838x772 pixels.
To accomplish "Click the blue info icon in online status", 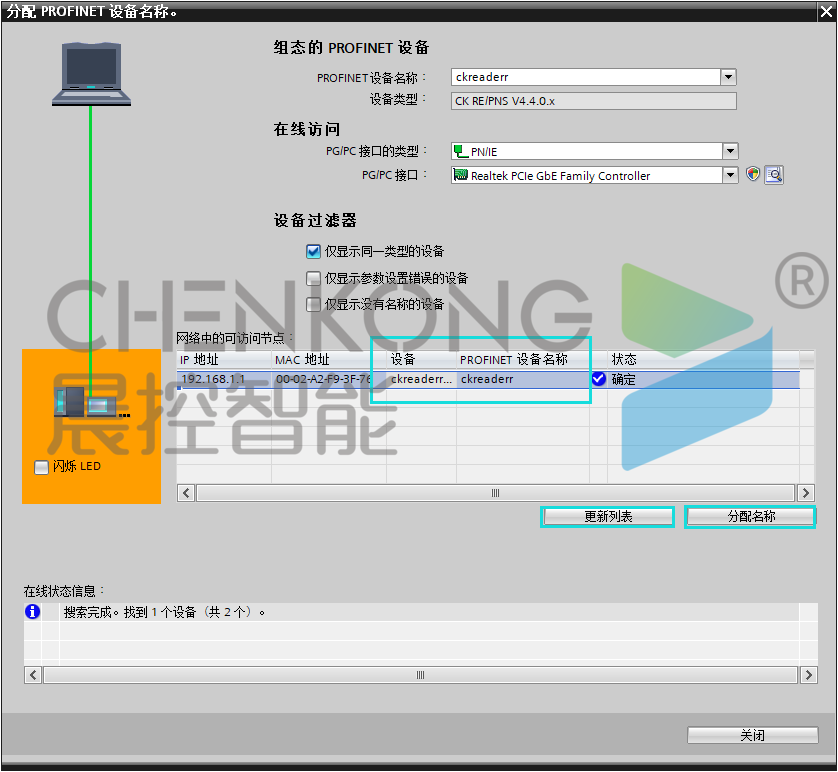I will coord(33,611).
